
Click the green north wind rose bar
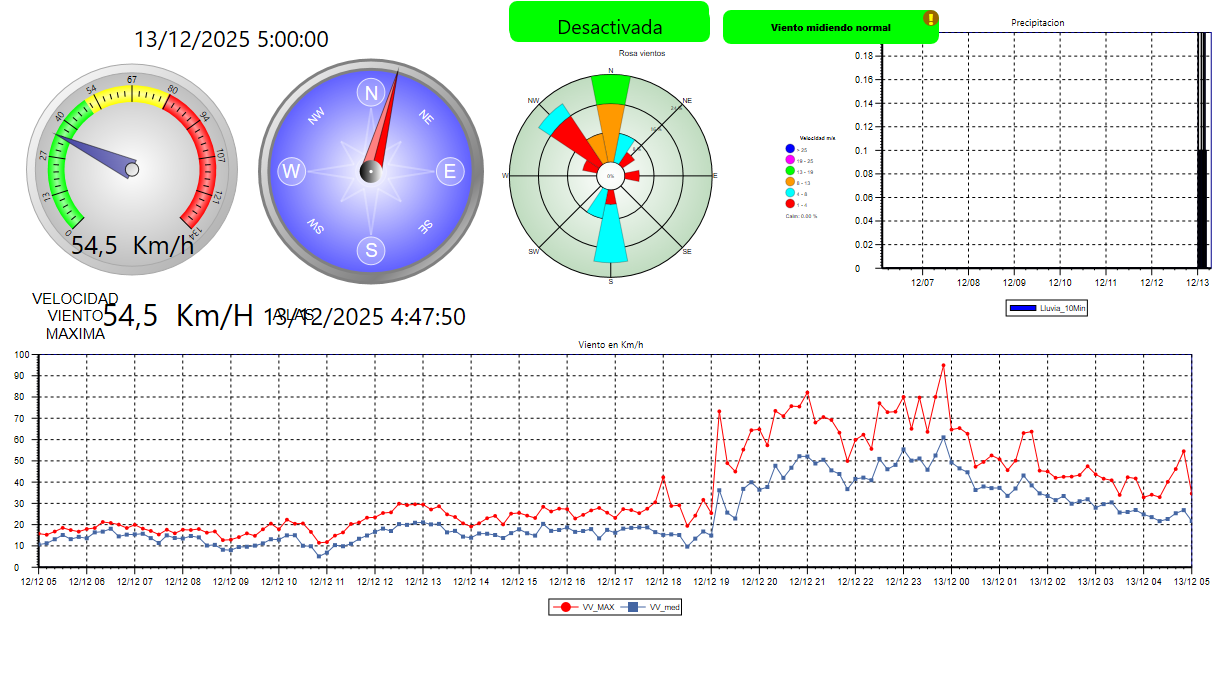pos(610,90)
